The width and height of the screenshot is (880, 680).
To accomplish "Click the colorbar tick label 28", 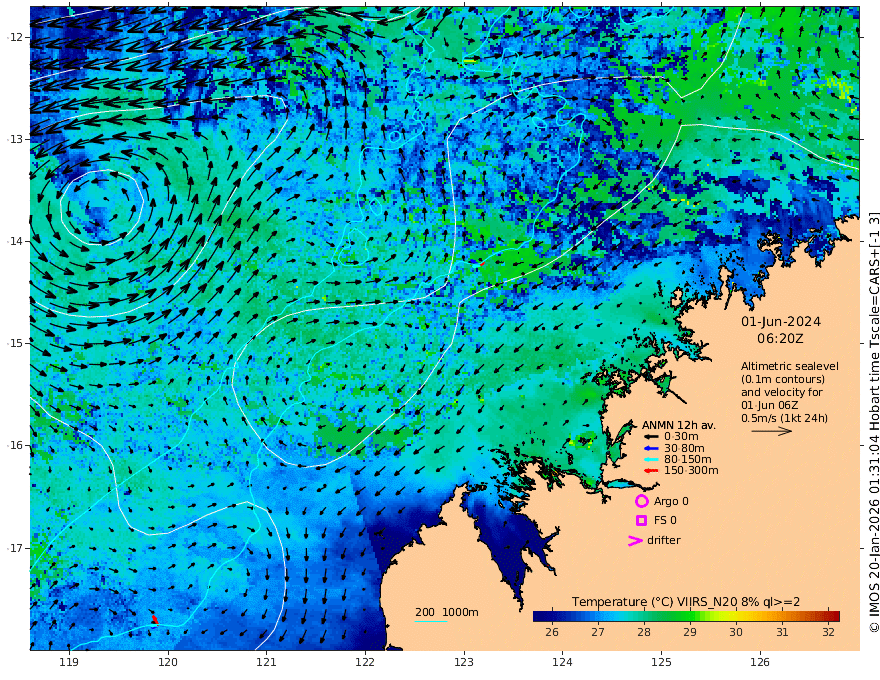I will [x=644, y=632].
